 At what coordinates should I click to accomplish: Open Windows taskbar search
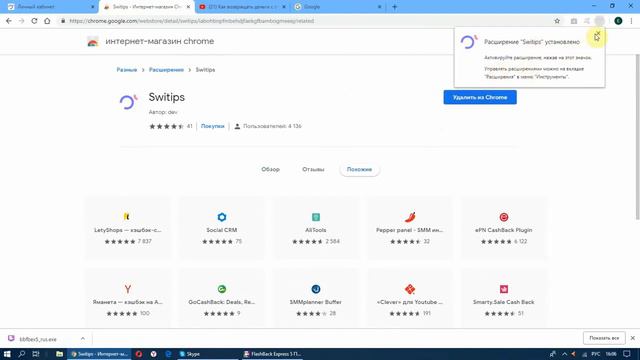coord(22,354)
